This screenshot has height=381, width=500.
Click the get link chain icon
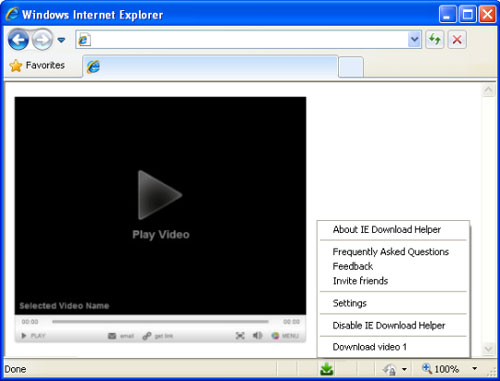pos(147,336)
